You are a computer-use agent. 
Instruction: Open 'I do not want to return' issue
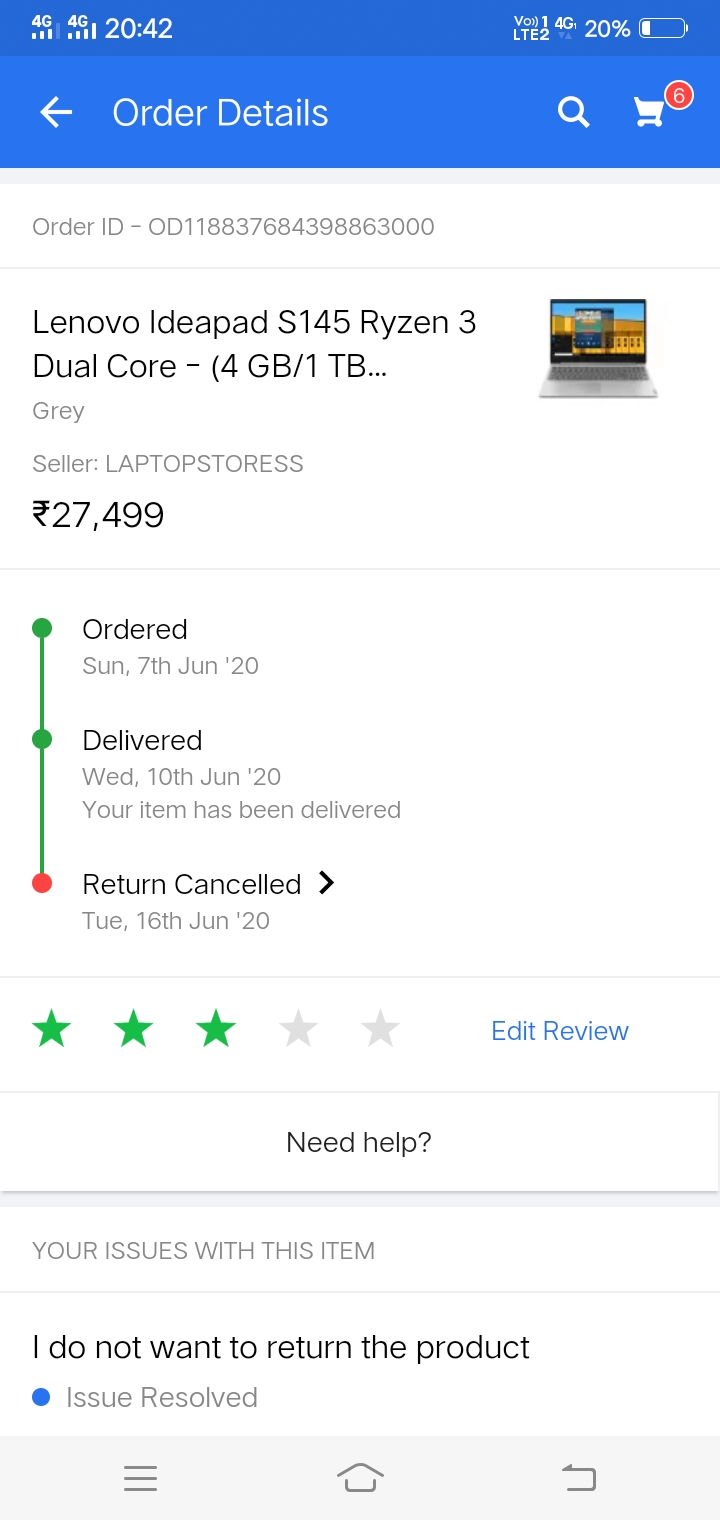point(281,1347)
